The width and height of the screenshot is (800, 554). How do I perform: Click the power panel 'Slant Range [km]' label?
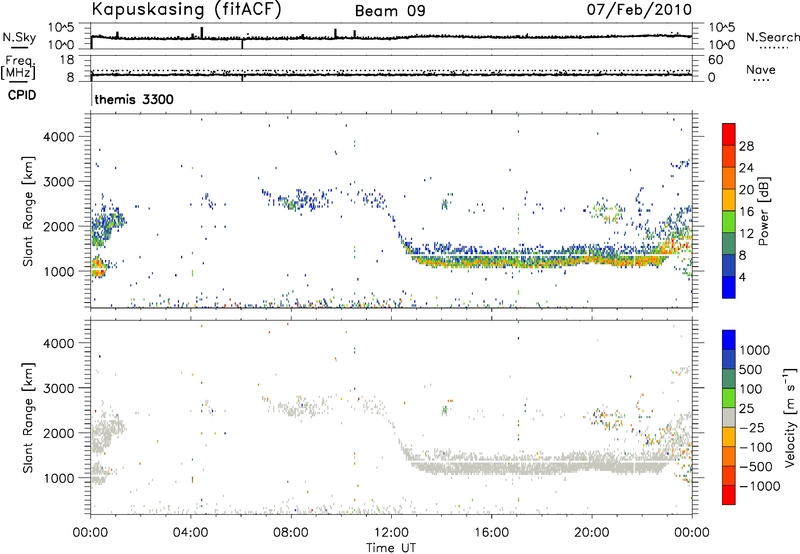[28, 211]
